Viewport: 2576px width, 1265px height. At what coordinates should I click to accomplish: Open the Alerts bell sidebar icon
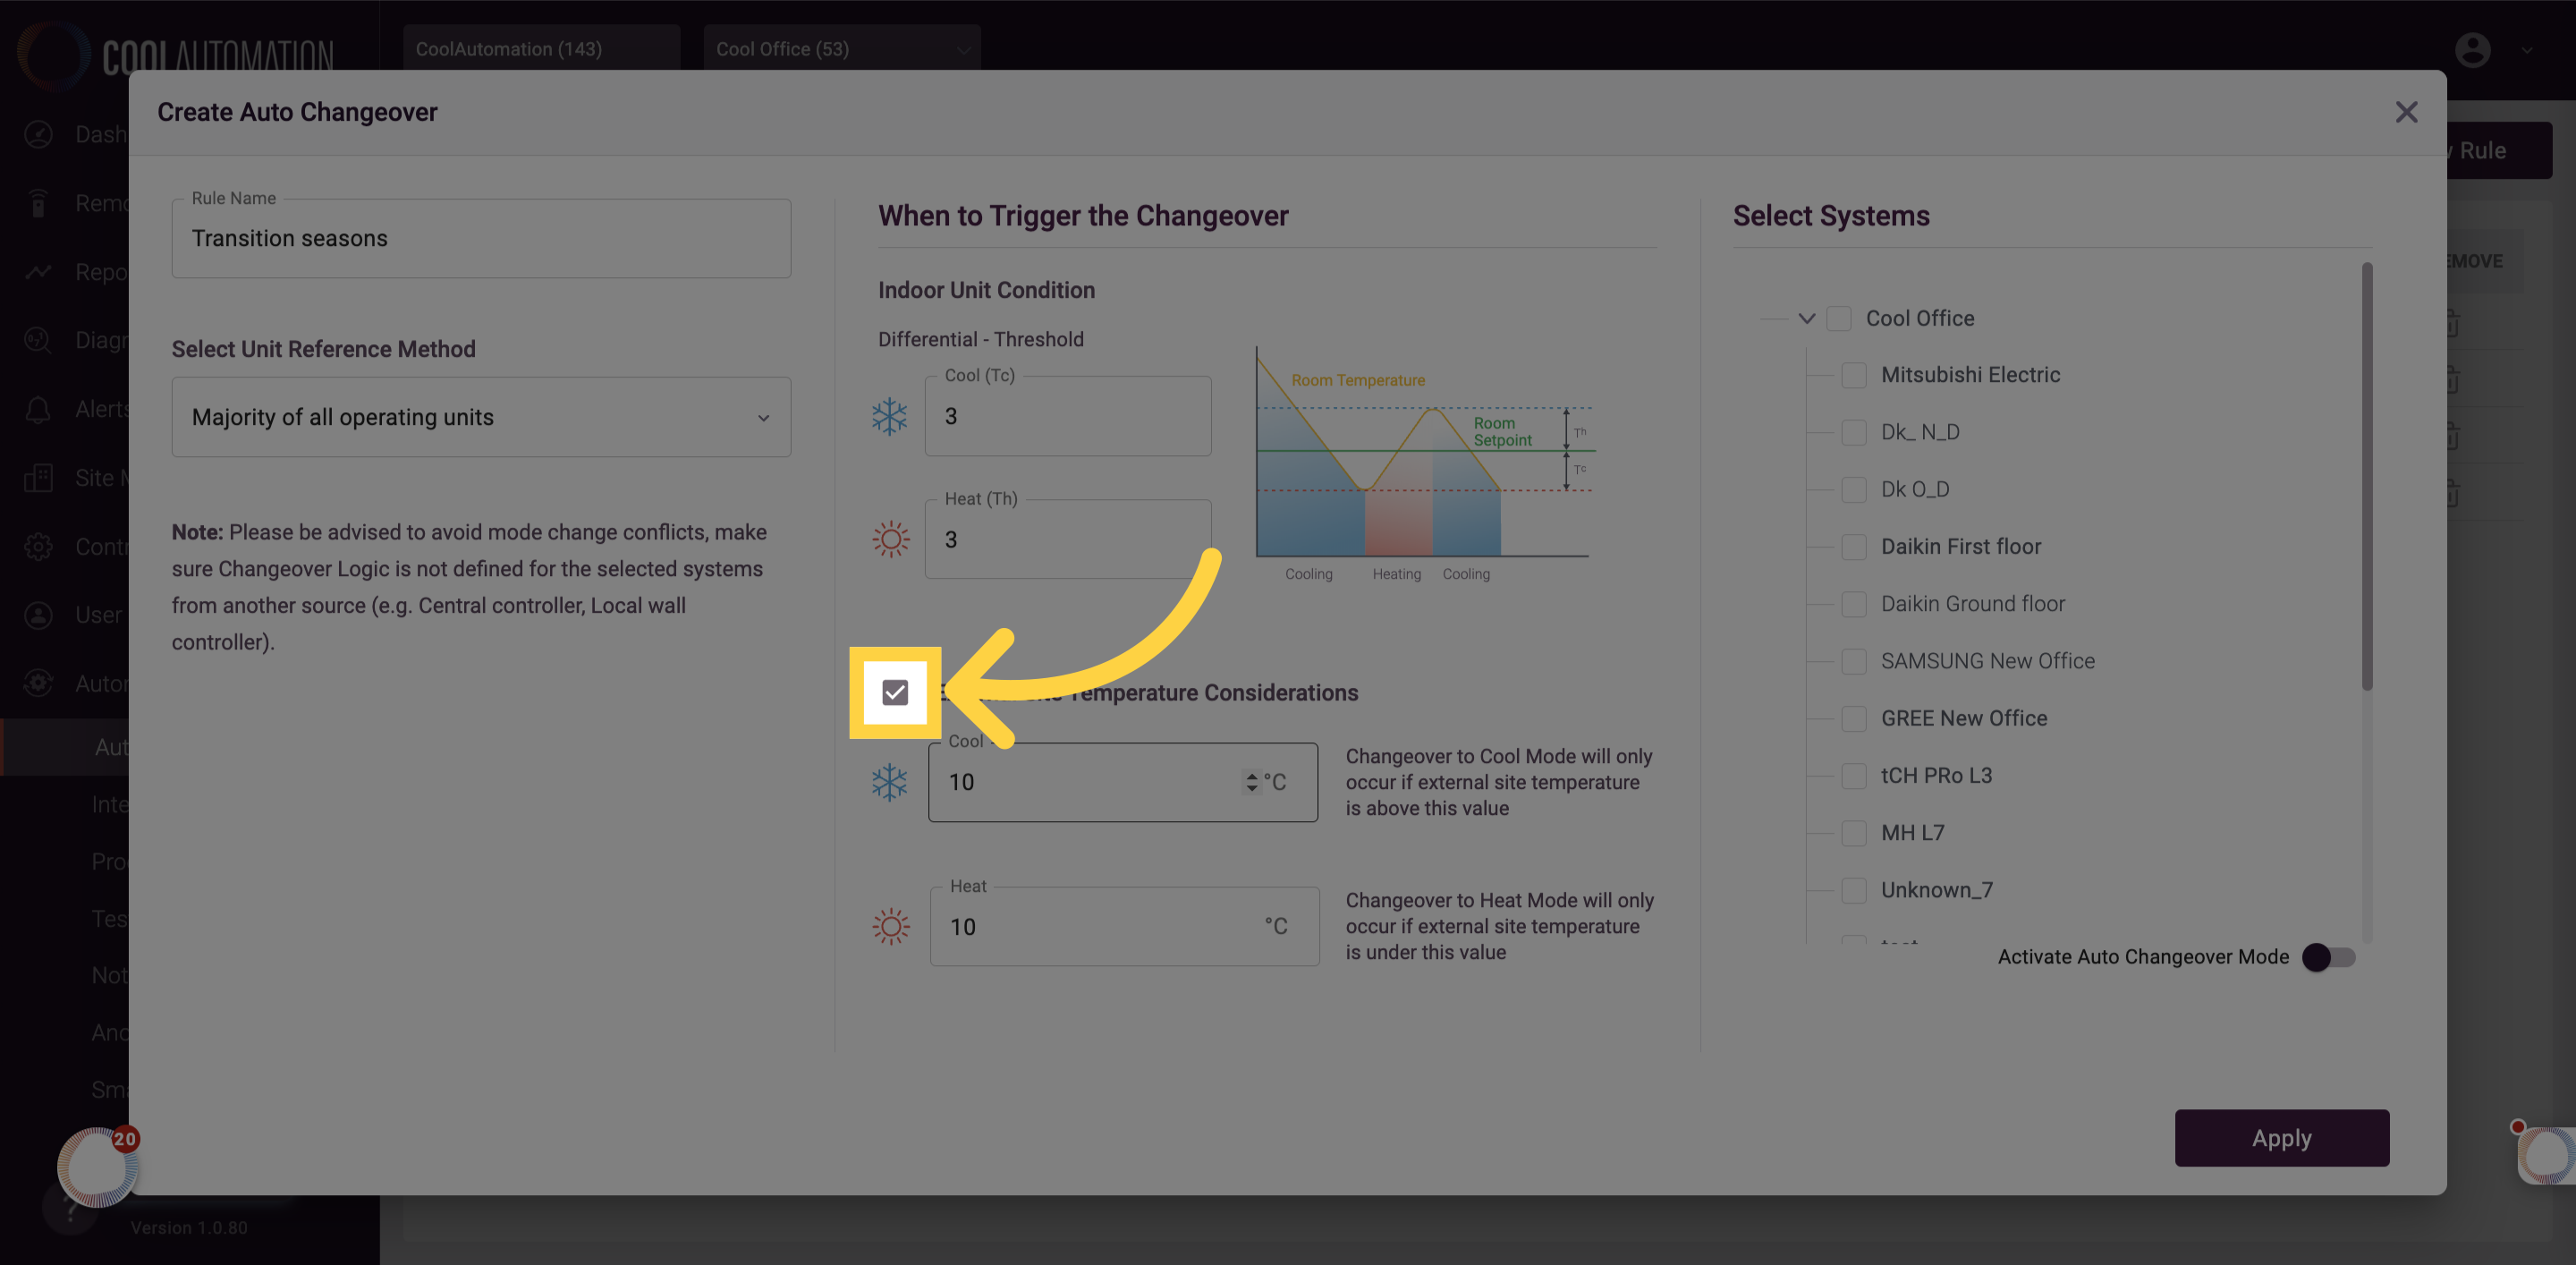(x=38, y=409)
